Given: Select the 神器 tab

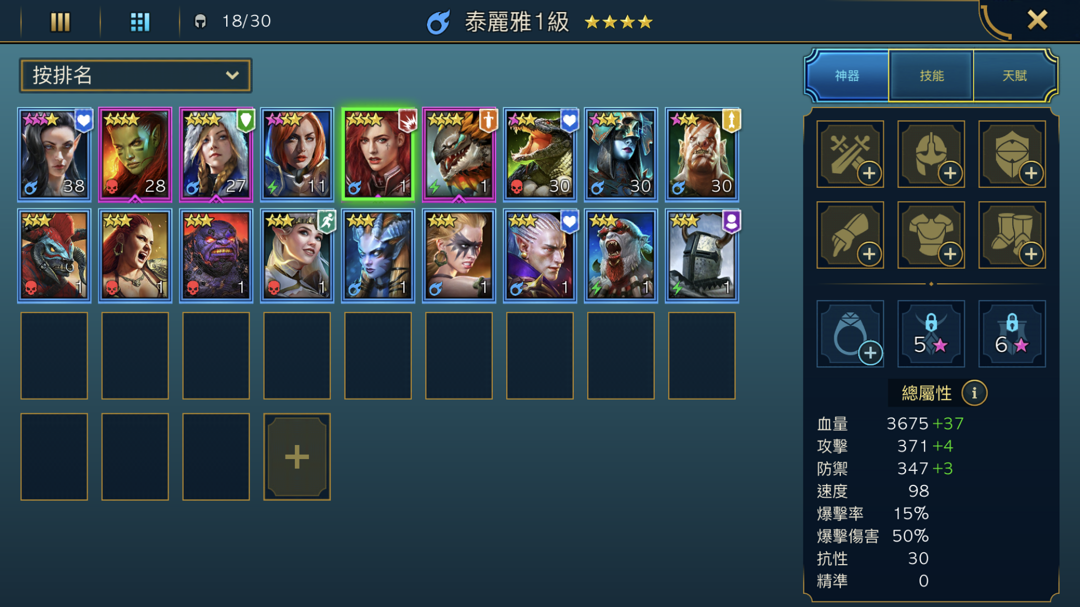Looking at the screenshot, I should point(847,76).
